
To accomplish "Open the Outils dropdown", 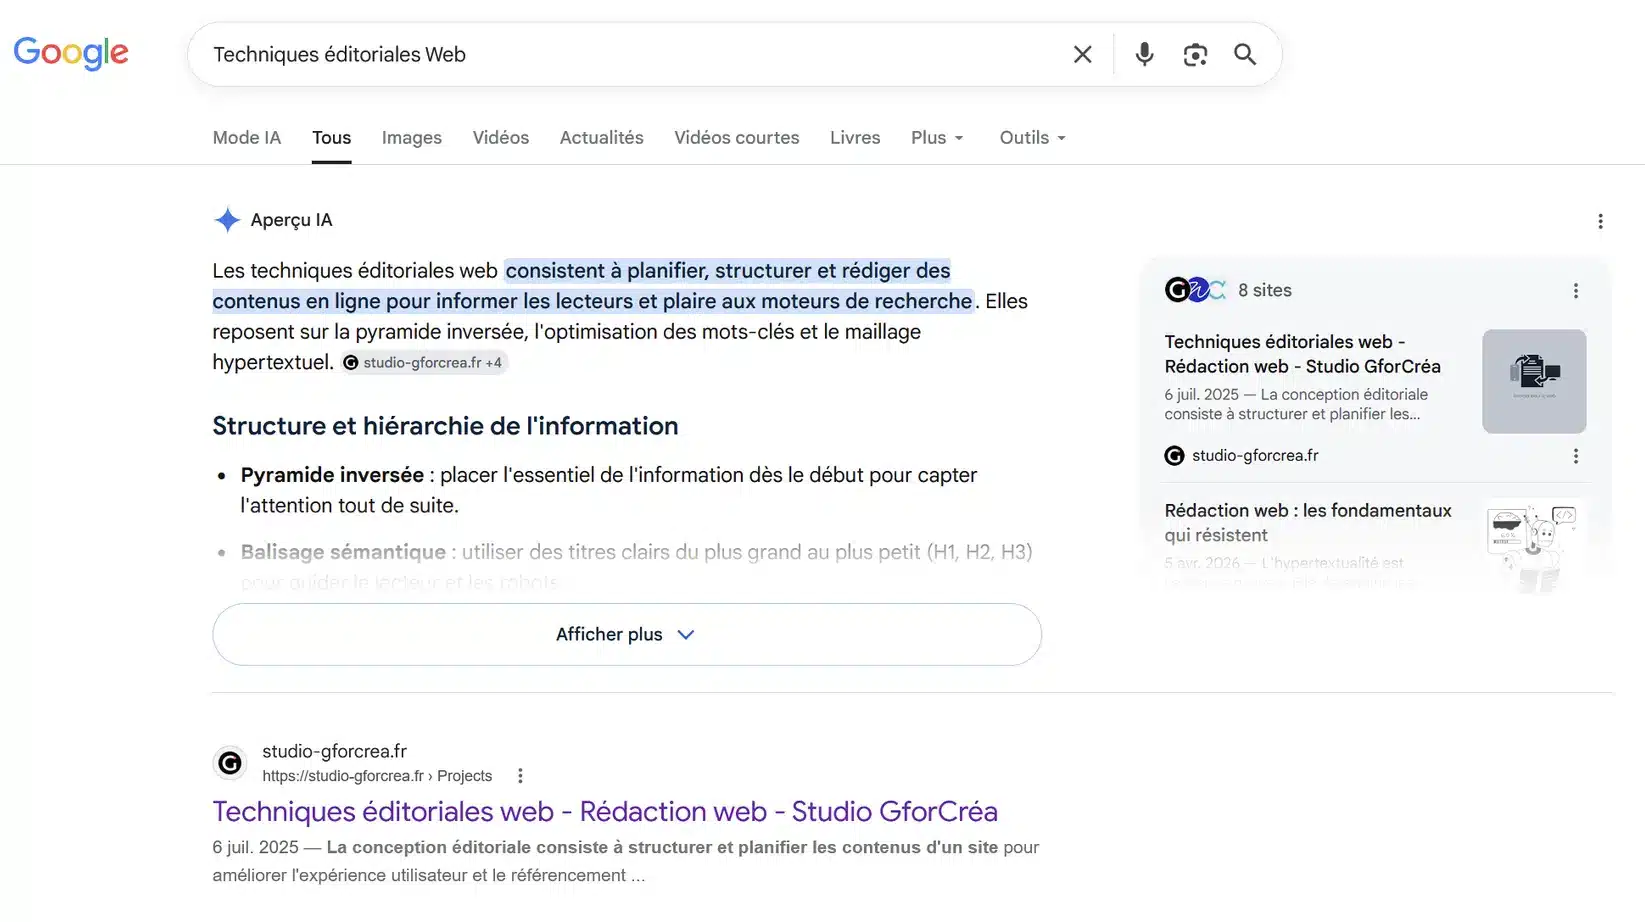I will pos(1032,138).
